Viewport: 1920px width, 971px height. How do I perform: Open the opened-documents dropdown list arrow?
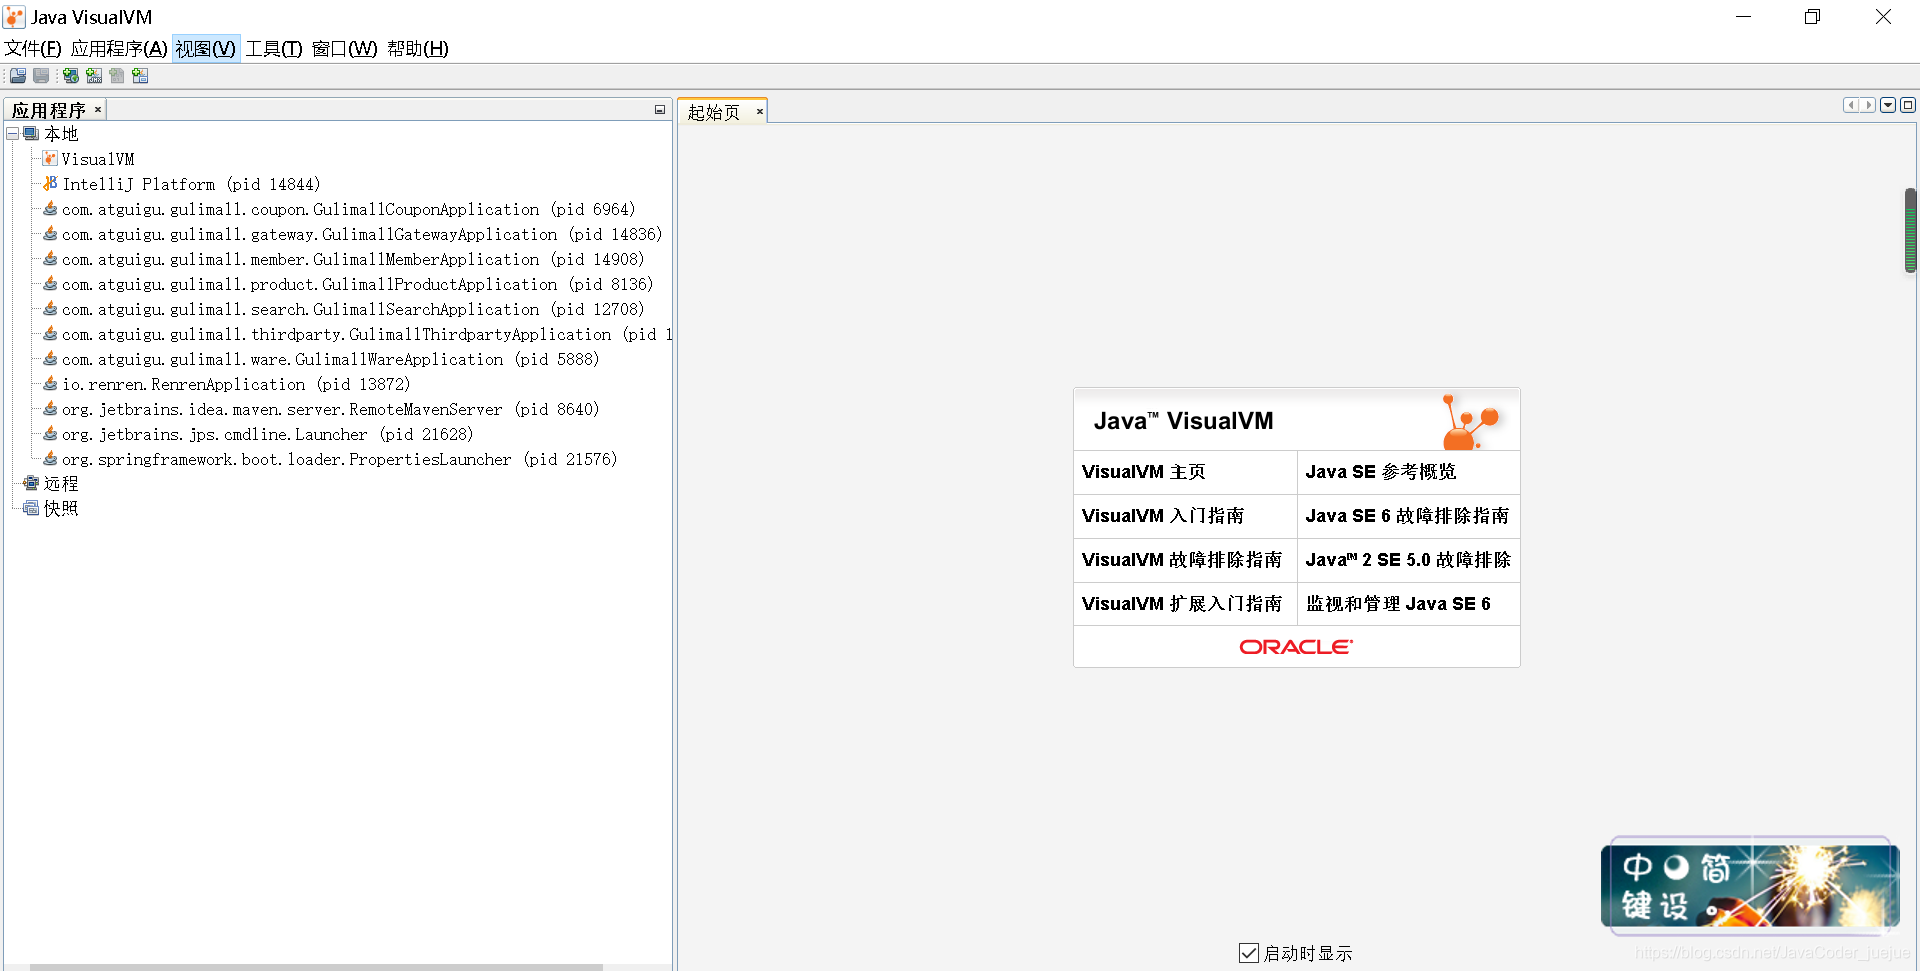[1888, 105]
